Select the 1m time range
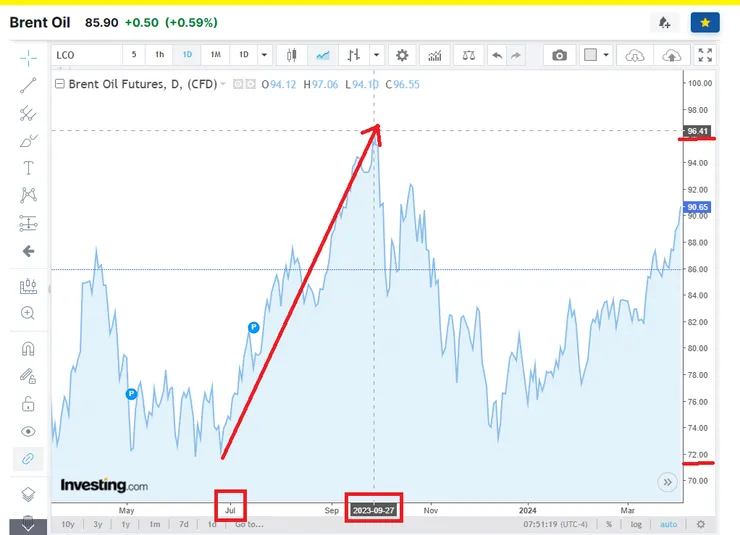Viewport: 740px width, 535px height. point(154,524)
